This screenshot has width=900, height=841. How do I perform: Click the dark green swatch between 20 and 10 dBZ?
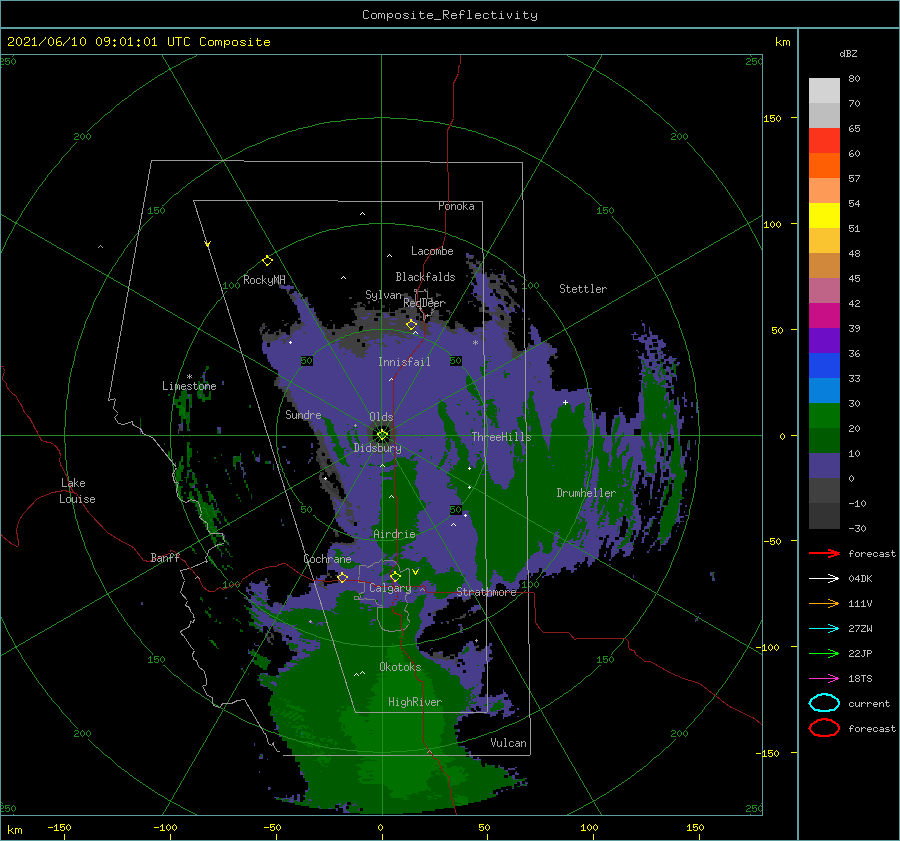point(824,441)
